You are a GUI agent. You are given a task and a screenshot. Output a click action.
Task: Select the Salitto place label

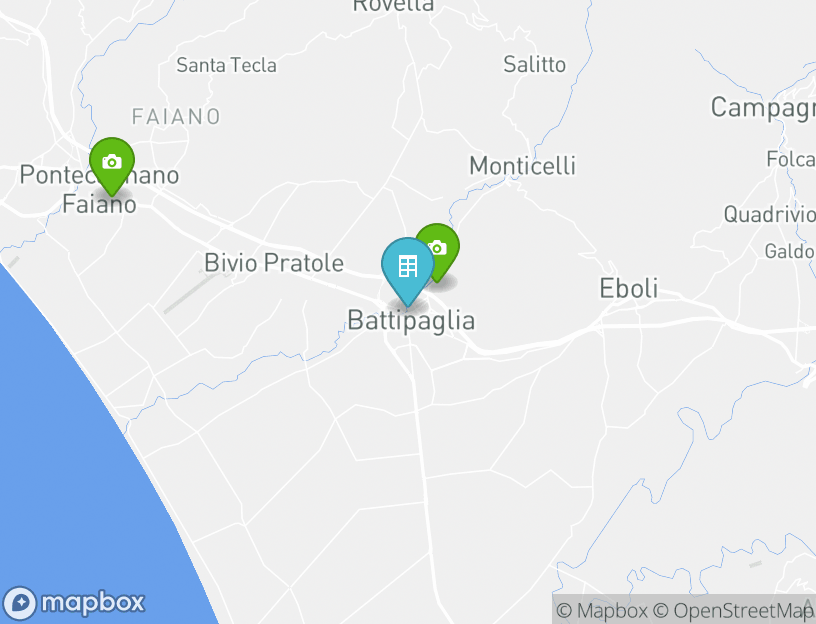pyautogui.click(x=534, y=65)
